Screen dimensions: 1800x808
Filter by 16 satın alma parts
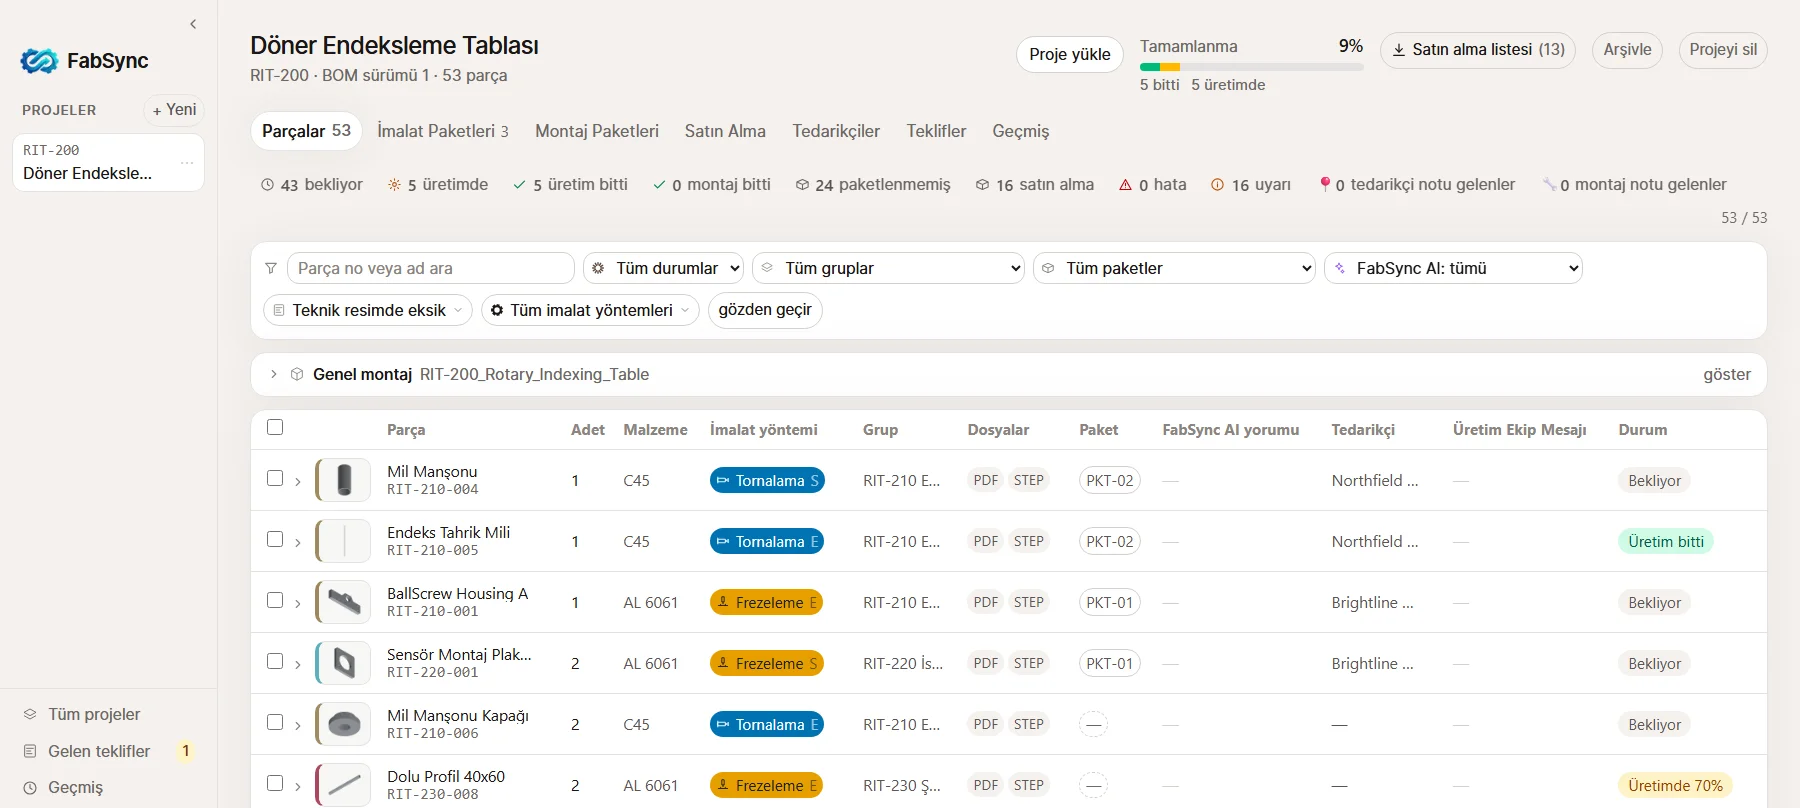coord(1035,185)
